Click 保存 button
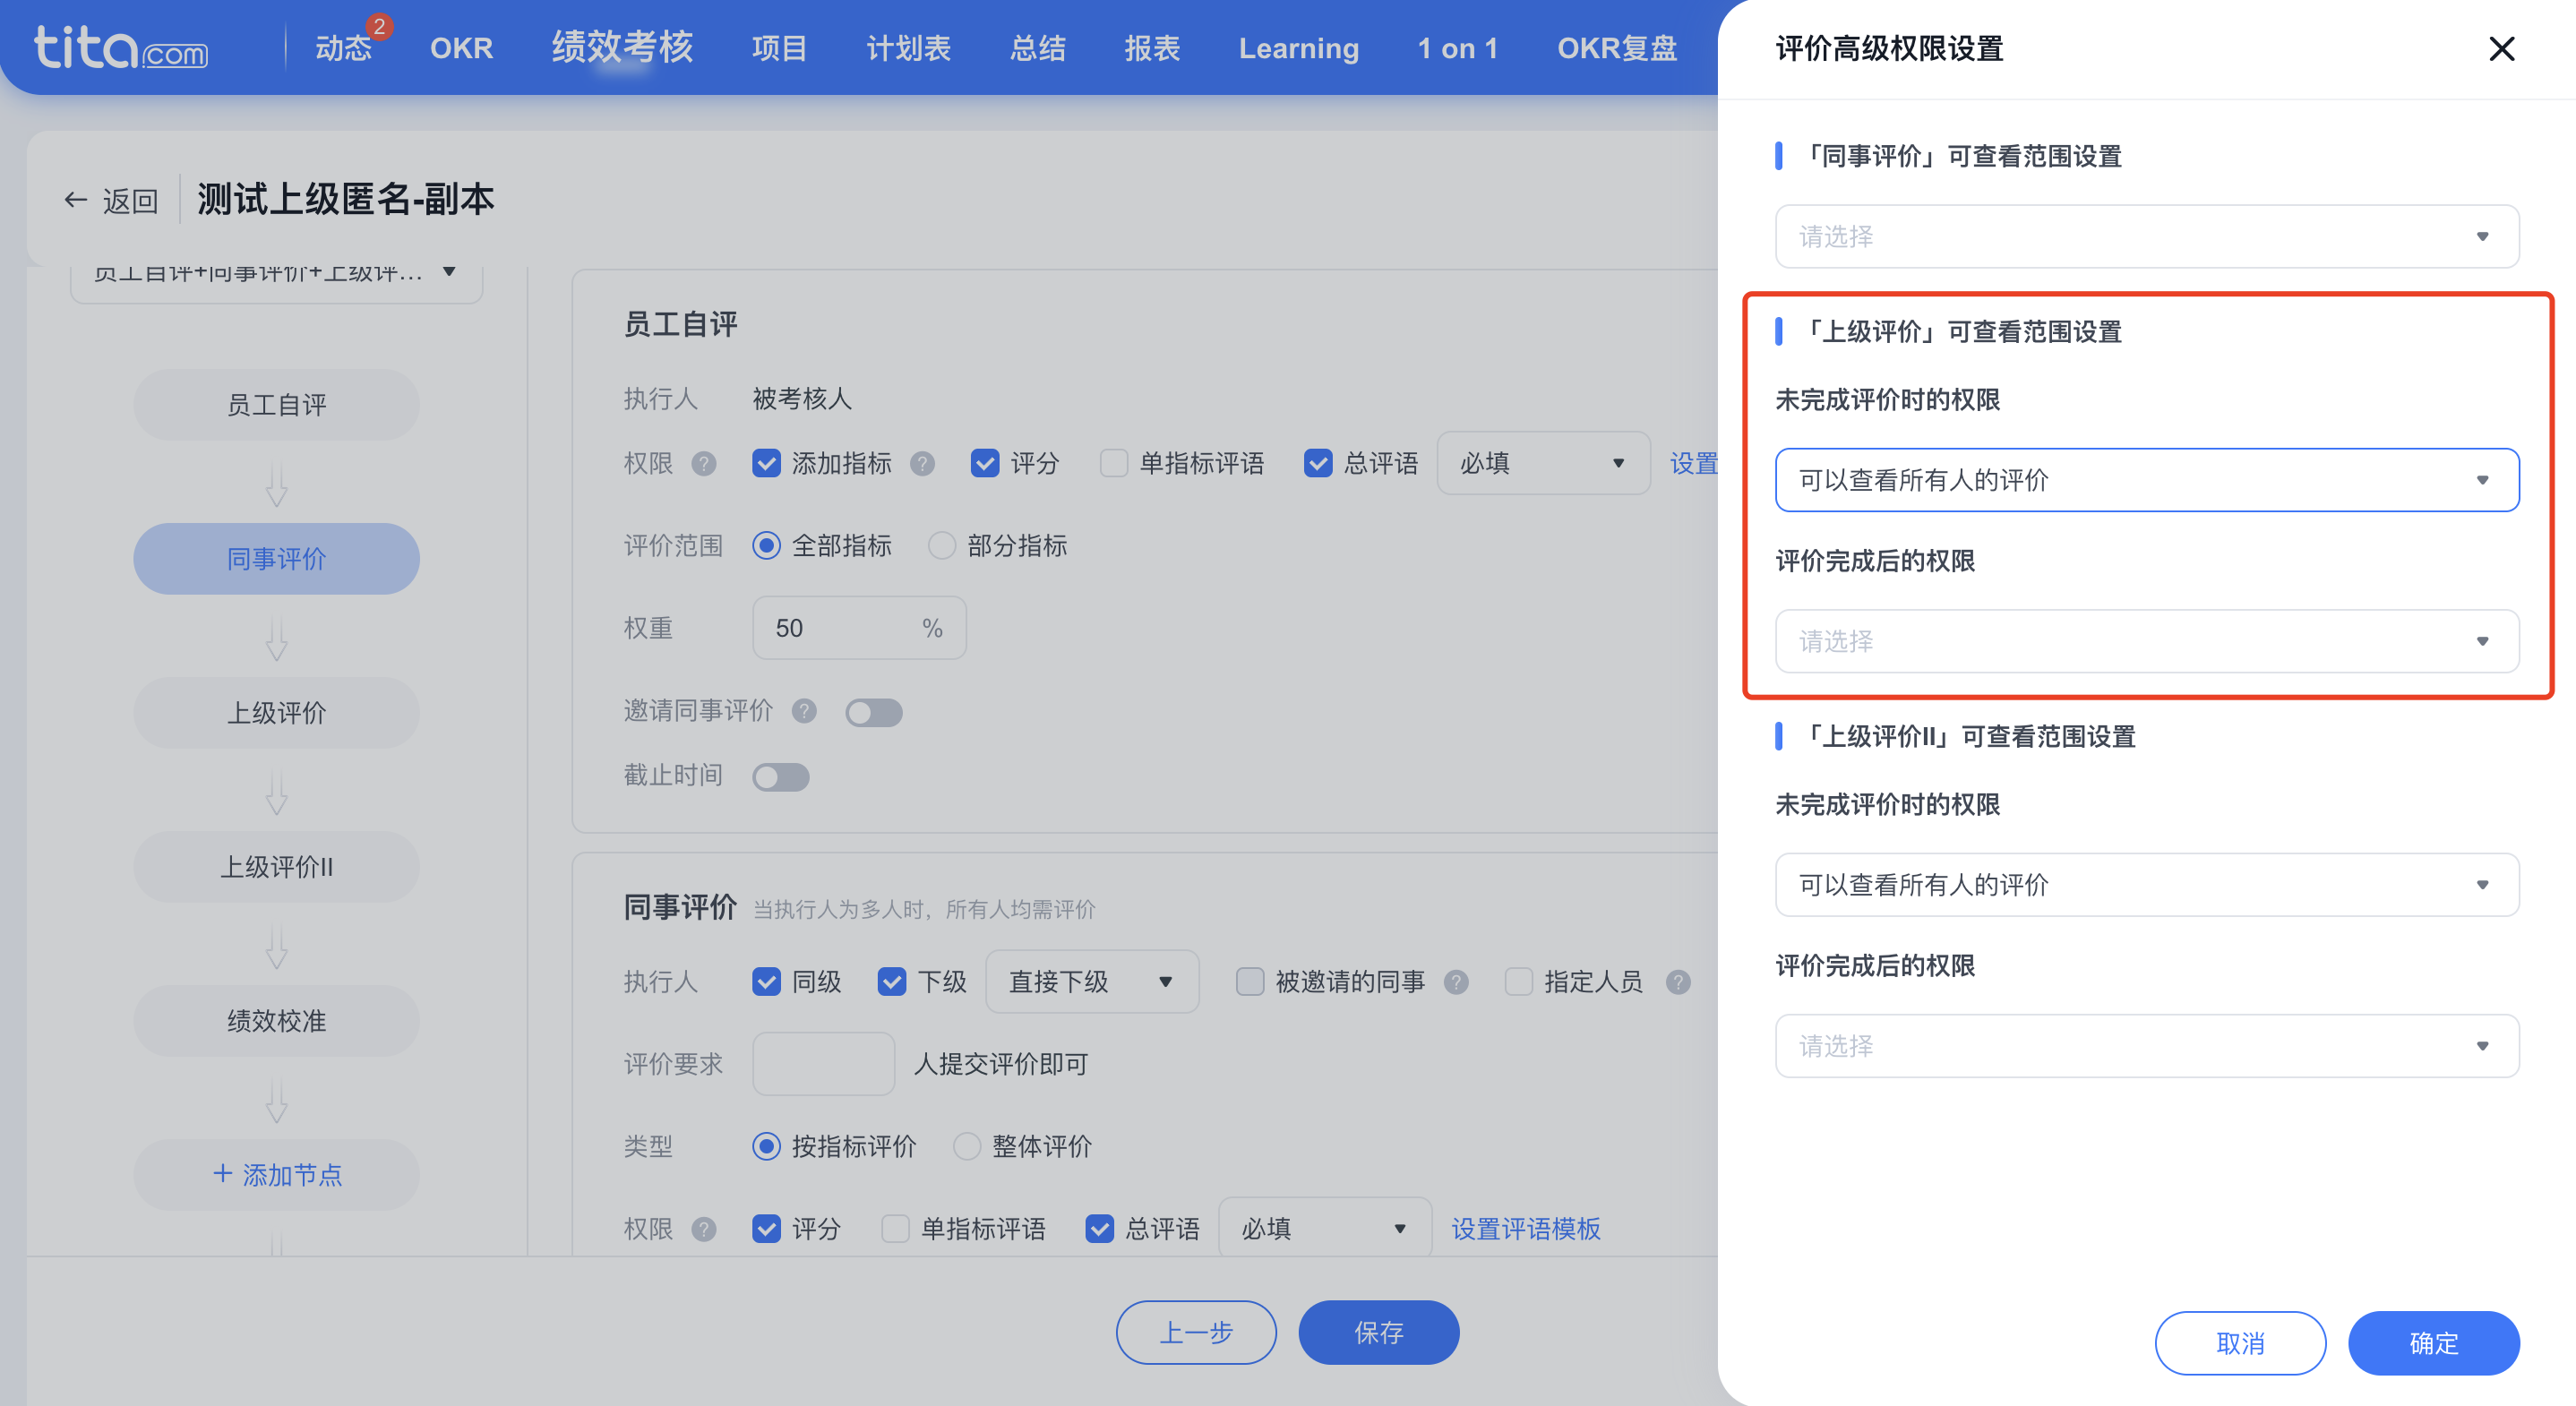 1378,1332
